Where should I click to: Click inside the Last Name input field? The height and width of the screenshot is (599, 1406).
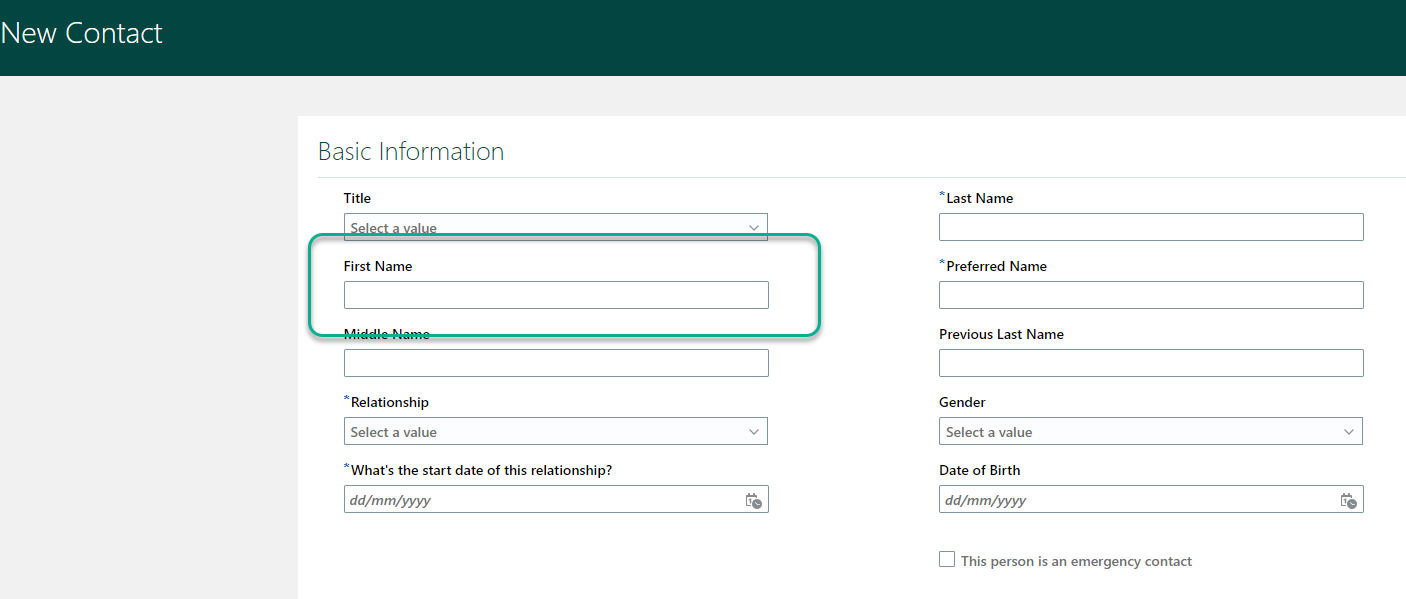point(1150,226)
